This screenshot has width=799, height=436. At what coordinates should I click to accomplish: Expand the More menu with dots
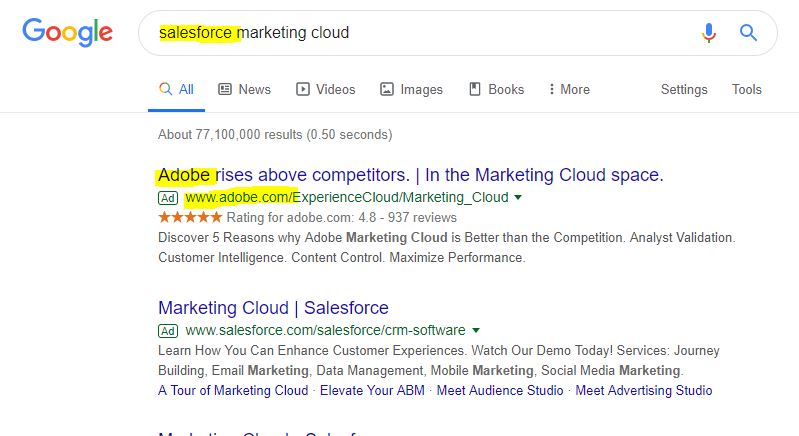569,89
